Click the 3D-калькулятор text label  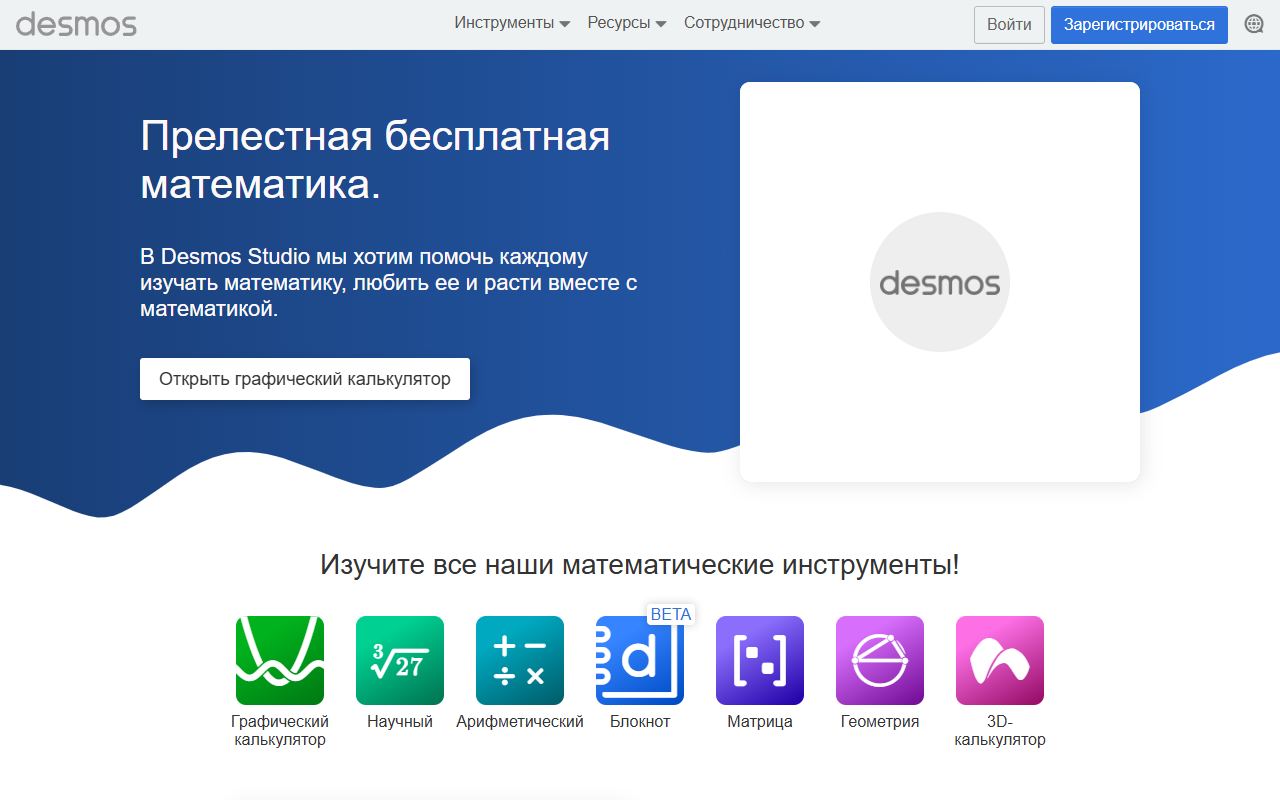(1000, 731)
